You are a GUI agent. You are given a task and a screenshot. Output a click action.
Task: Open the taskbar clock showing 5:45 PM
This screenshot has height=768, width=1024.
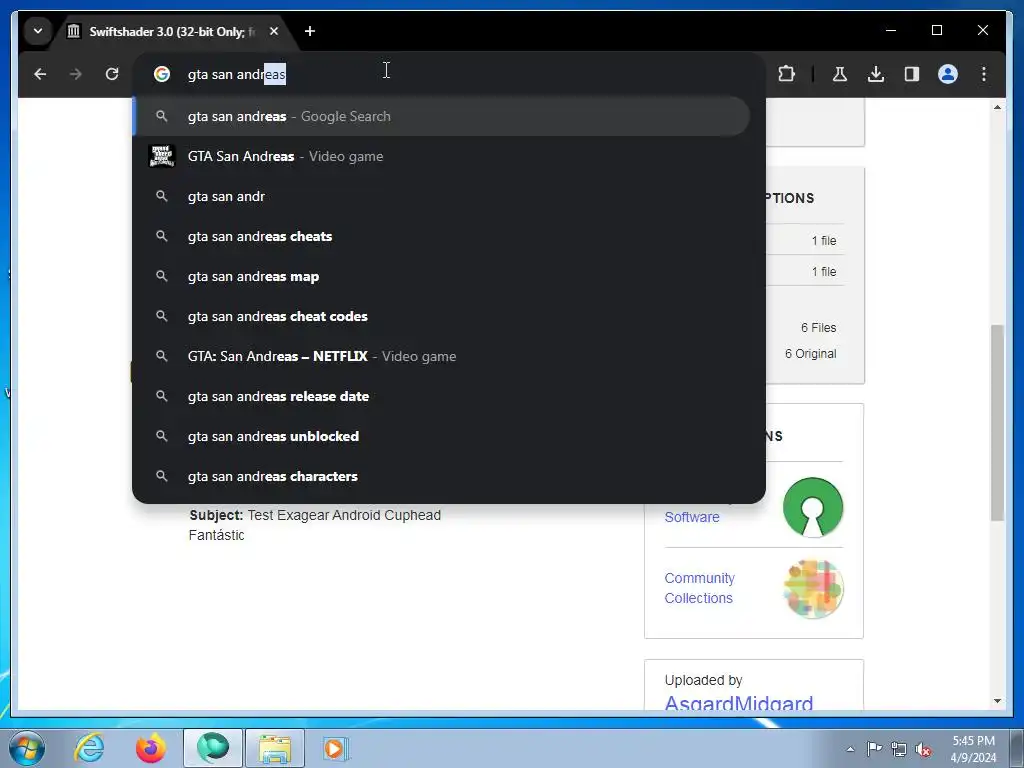(973, 749)
